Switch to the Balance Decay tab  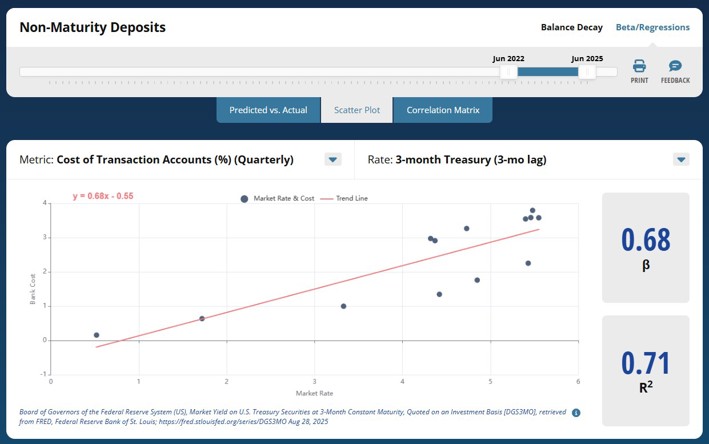(572, 28)
